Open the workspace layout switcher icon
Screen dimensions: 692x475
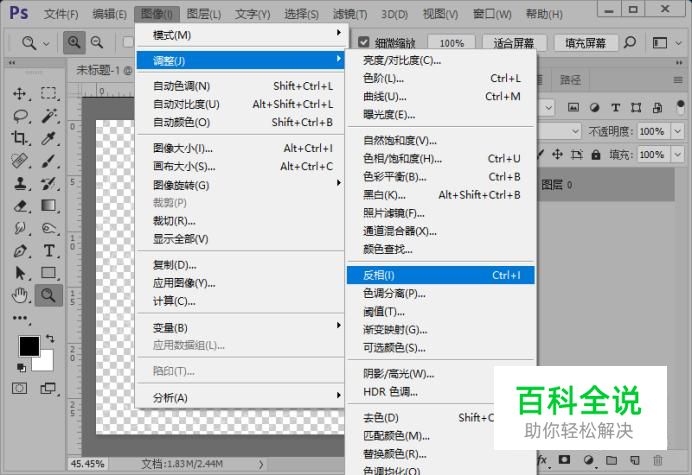[659, 43]
